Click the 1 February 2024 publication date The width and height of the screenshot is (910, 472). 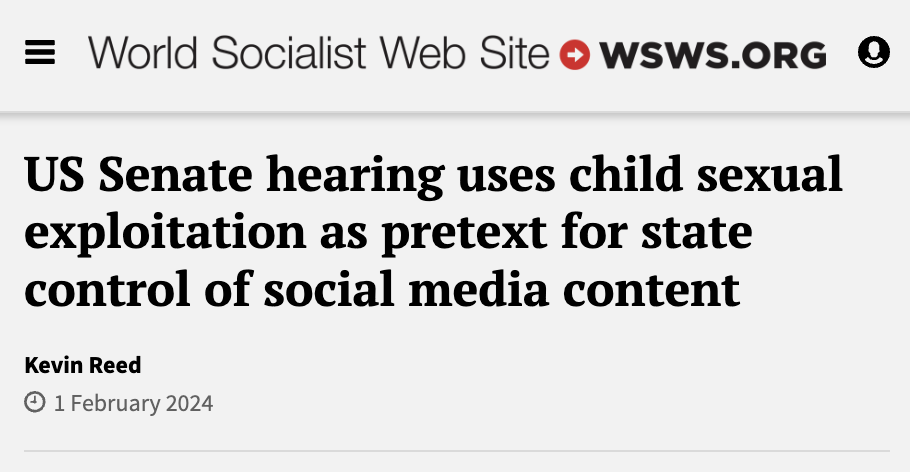pos(133,404)
